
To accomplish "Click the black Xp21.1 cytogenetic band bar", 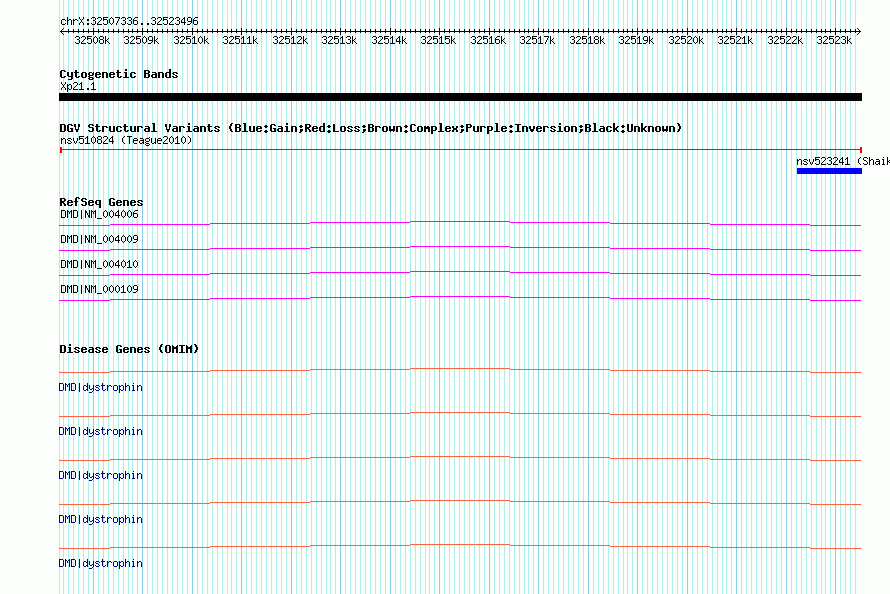I will pyautogui.click(x=460, y=98).
